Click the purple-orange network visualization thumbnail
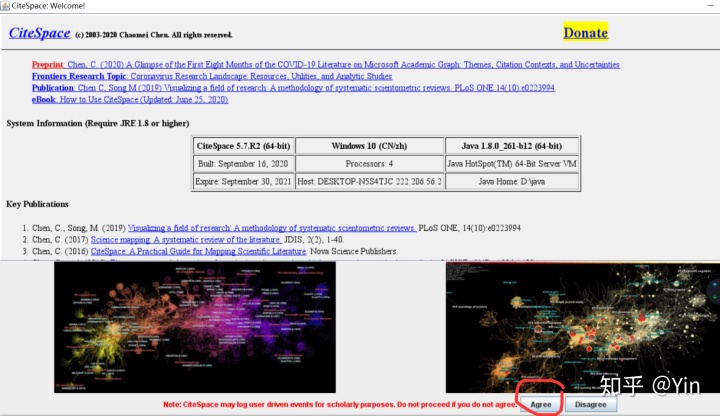The height and width of the screenshot is (416, 720). click(195, 327)
